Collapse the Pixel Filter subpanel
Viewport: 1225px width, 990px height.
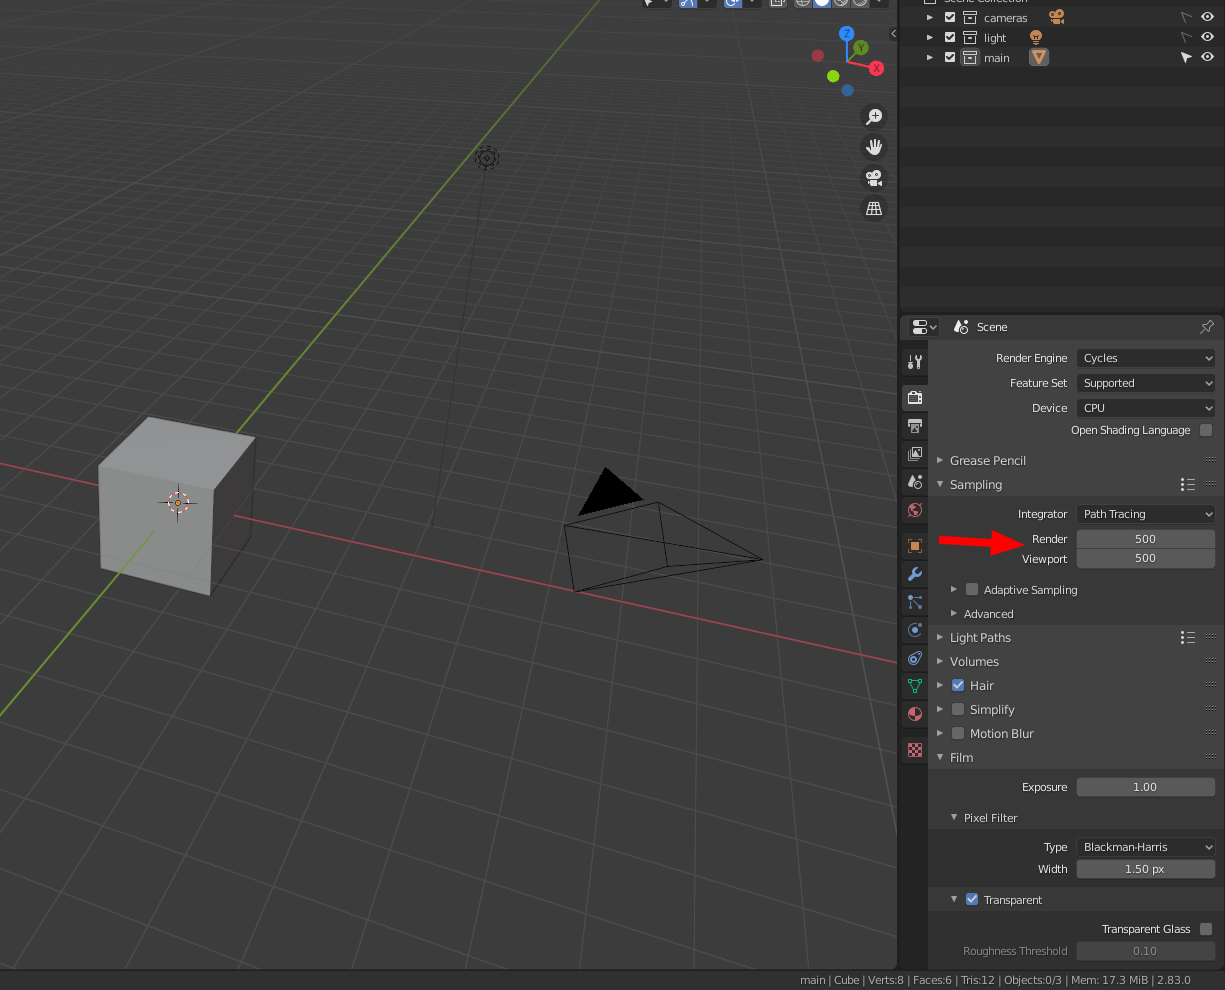954,817
